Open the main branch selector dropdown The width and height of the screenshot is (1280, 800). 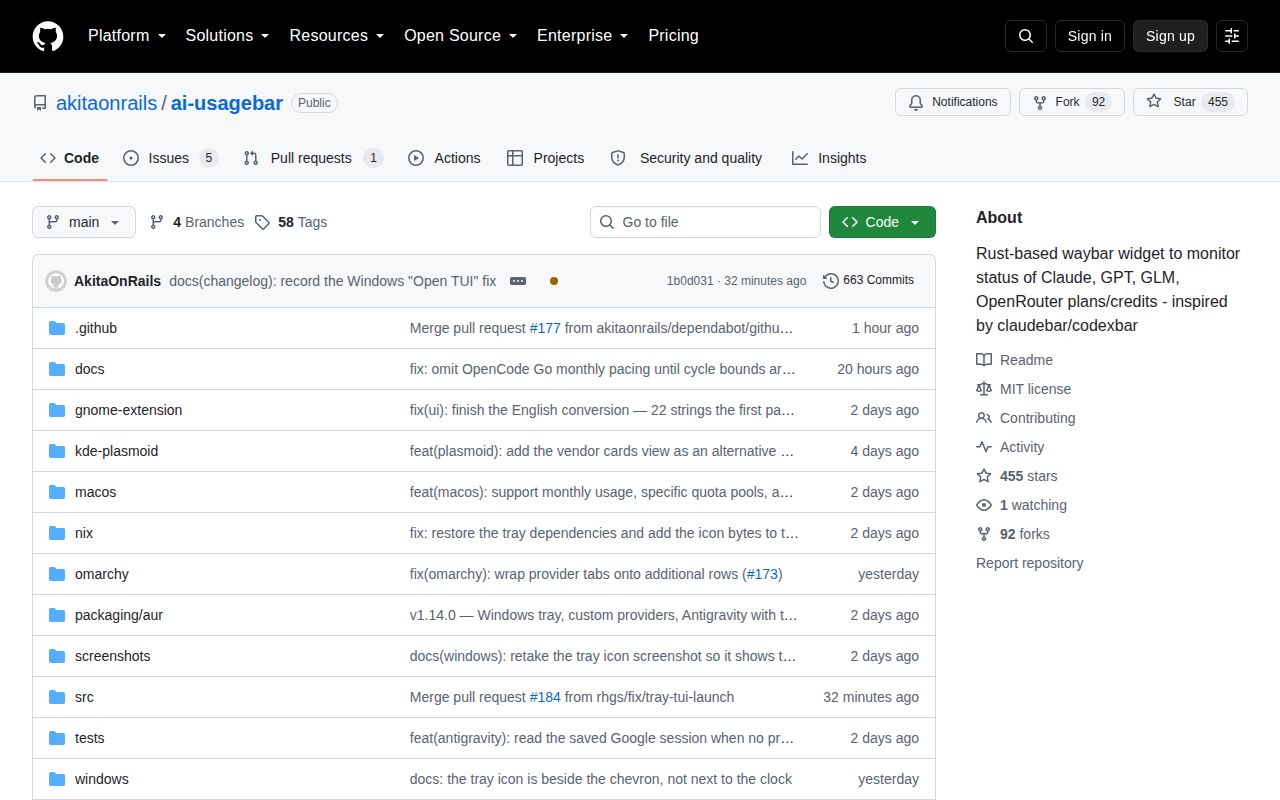click(x=84, y=222)
